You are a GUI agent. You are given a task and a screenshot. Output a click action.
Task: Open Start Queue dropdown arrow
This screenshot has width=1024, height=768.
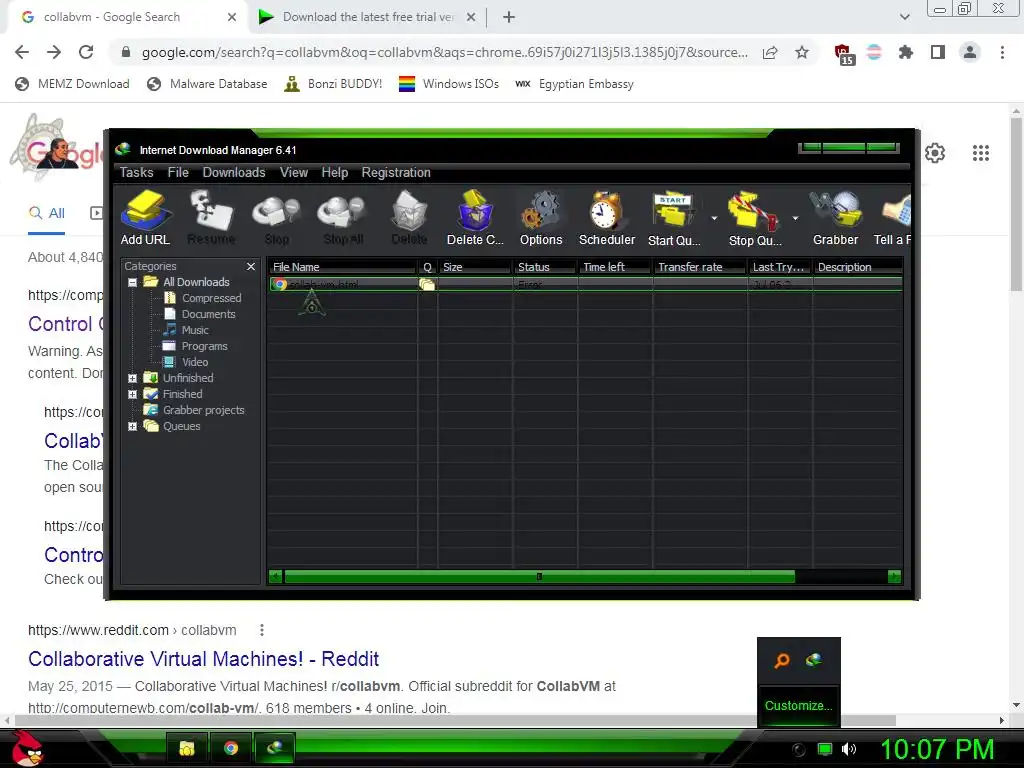(714, 218)
